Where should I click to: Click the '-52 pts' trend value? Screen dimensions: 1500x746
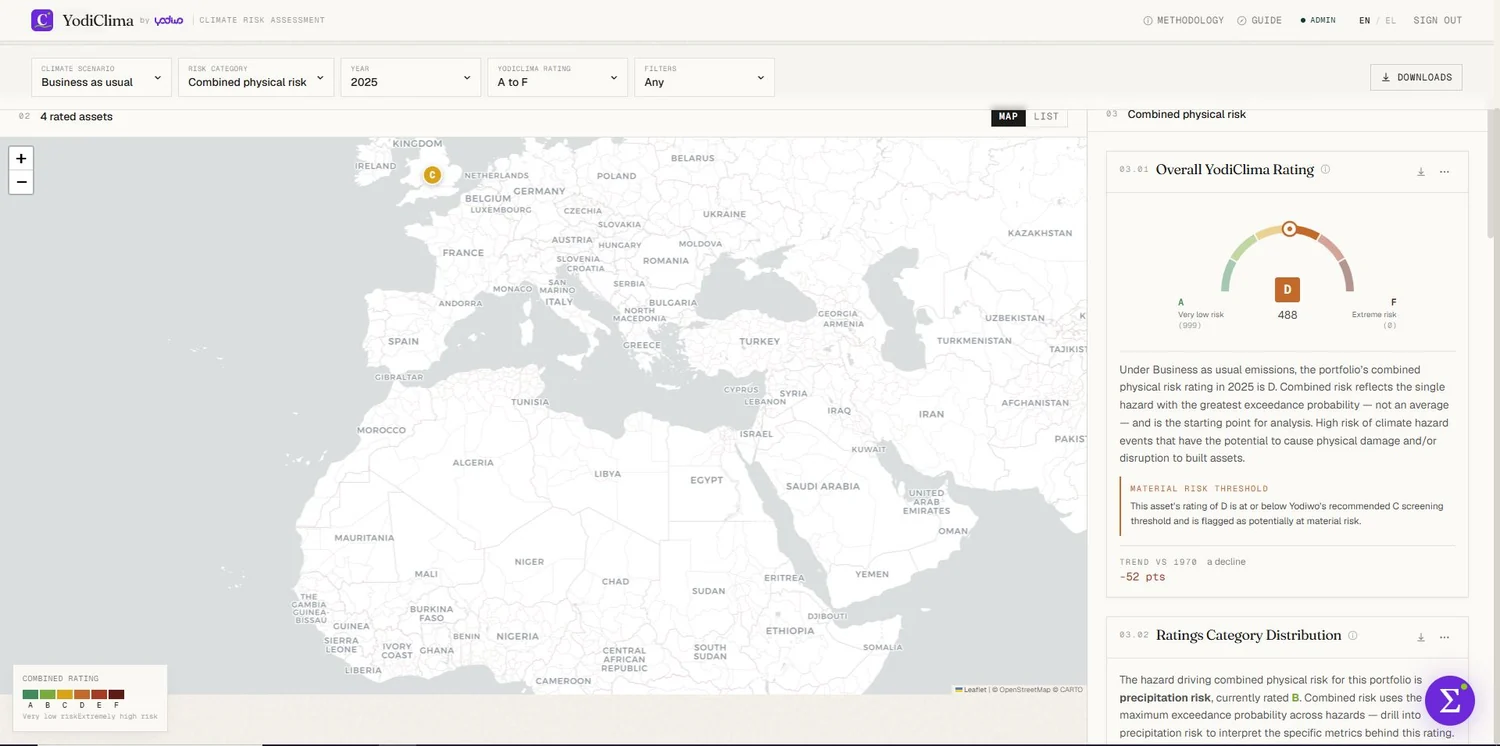(1142, 577)
